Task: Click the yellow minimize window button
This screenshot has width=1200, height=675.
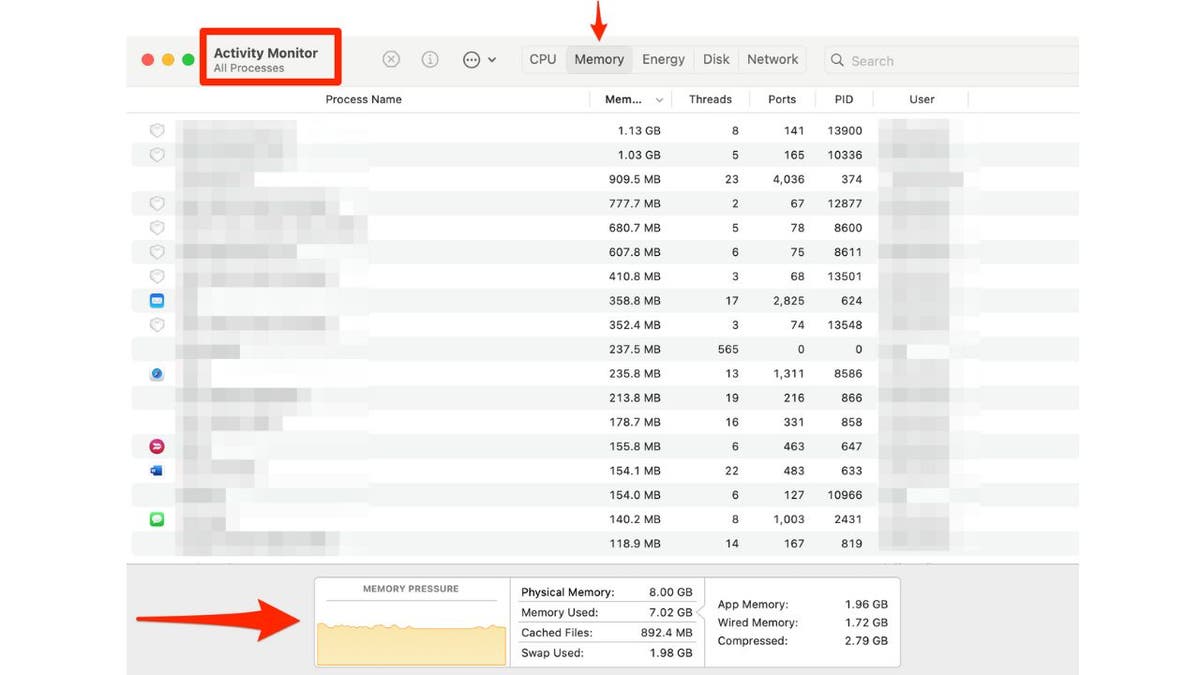Action: point(168,60)
